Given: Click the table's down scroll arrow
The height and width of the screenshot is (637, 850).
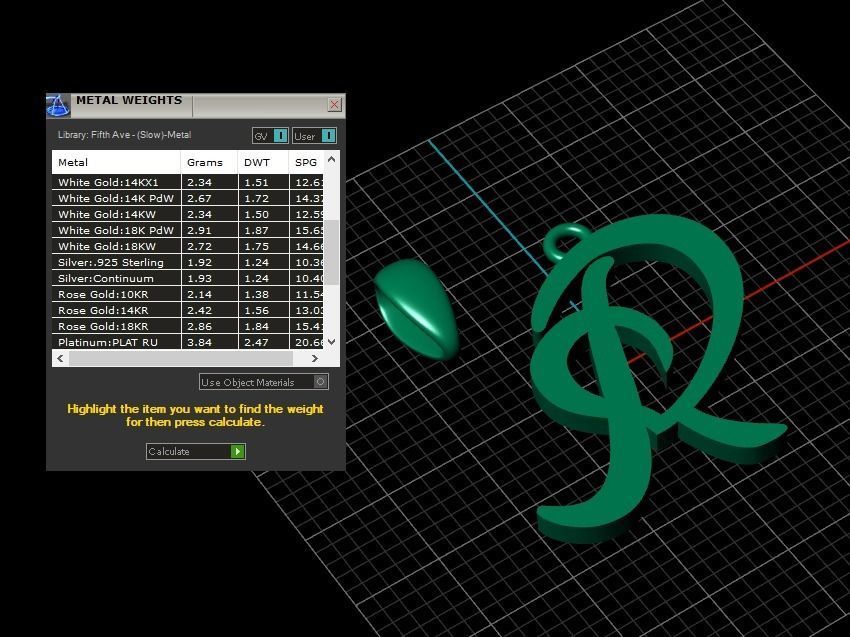Looking at the screenshot, I should 332,342.
